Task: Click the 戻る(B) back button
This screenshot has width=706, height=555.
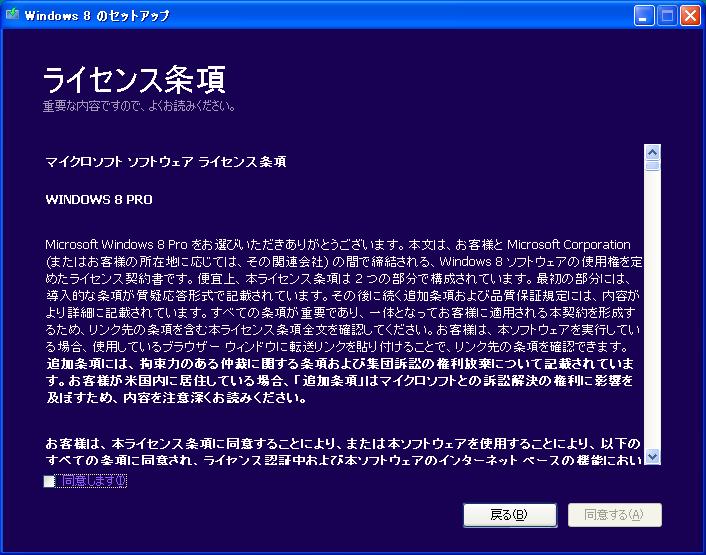Action: [x=510, y=514]
